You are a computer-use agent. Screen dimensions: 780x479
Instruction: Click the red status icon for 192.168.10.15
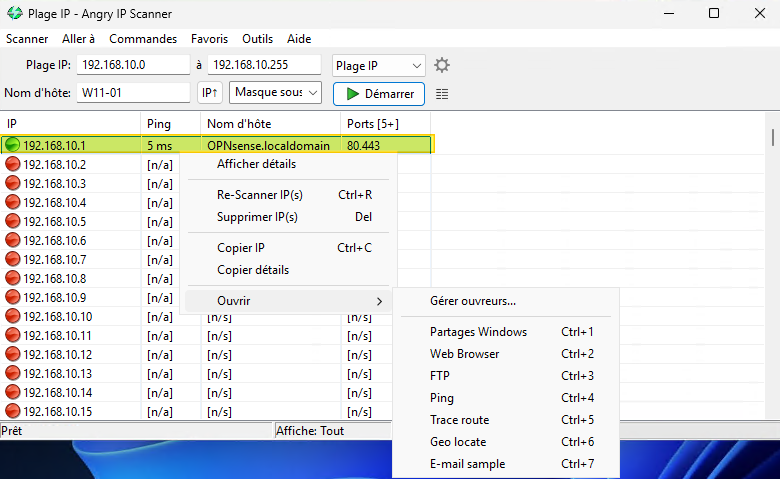[13, 411]
